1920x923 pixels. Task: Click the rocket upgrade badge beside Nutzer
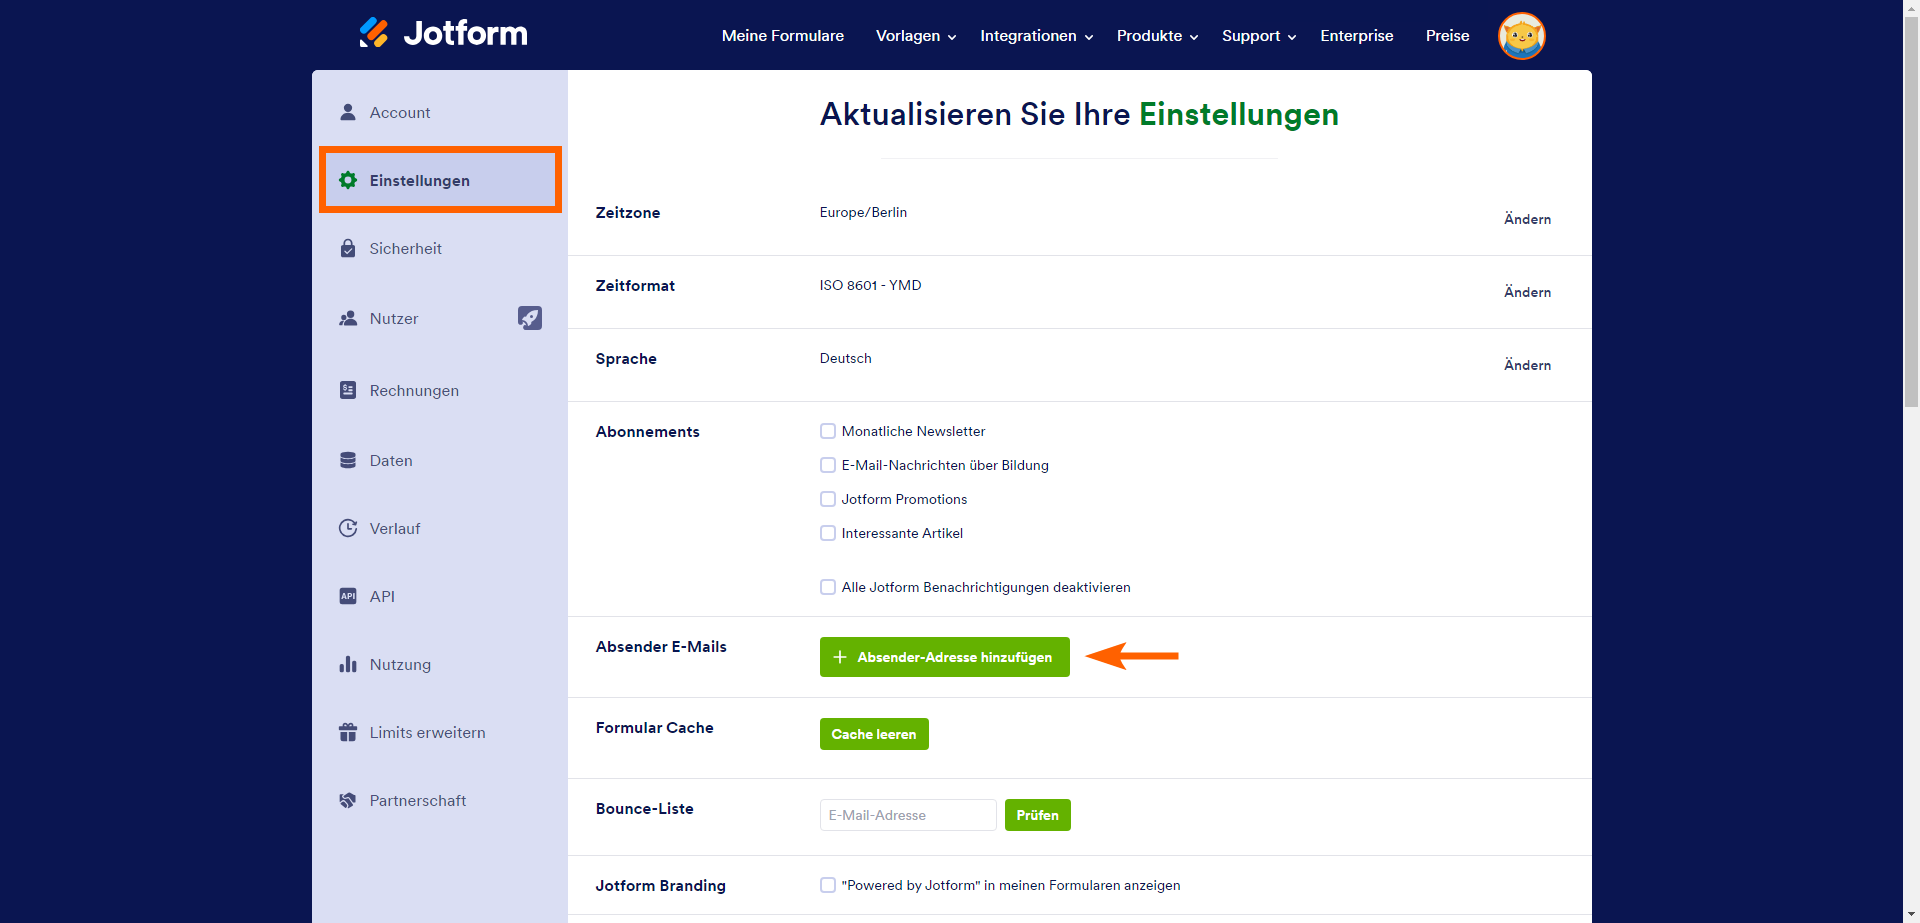coord(530,318)
